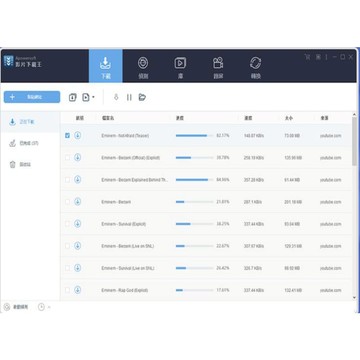Select the Downloading item in left sidebar
This screenshot has width=360, height=360.
[x=30, y=122]
